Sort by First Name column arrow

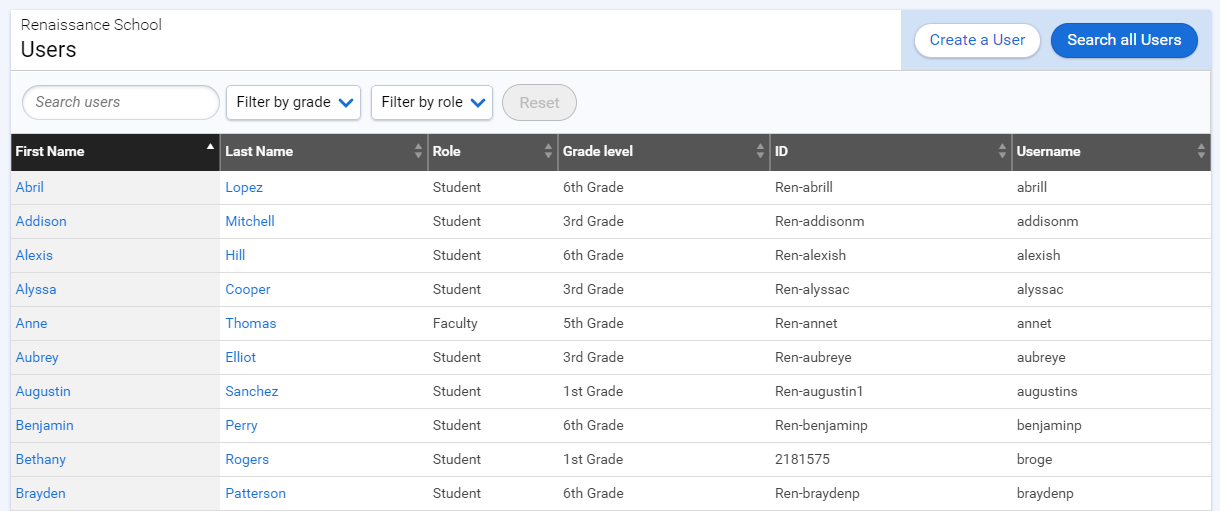click(210, 146)
